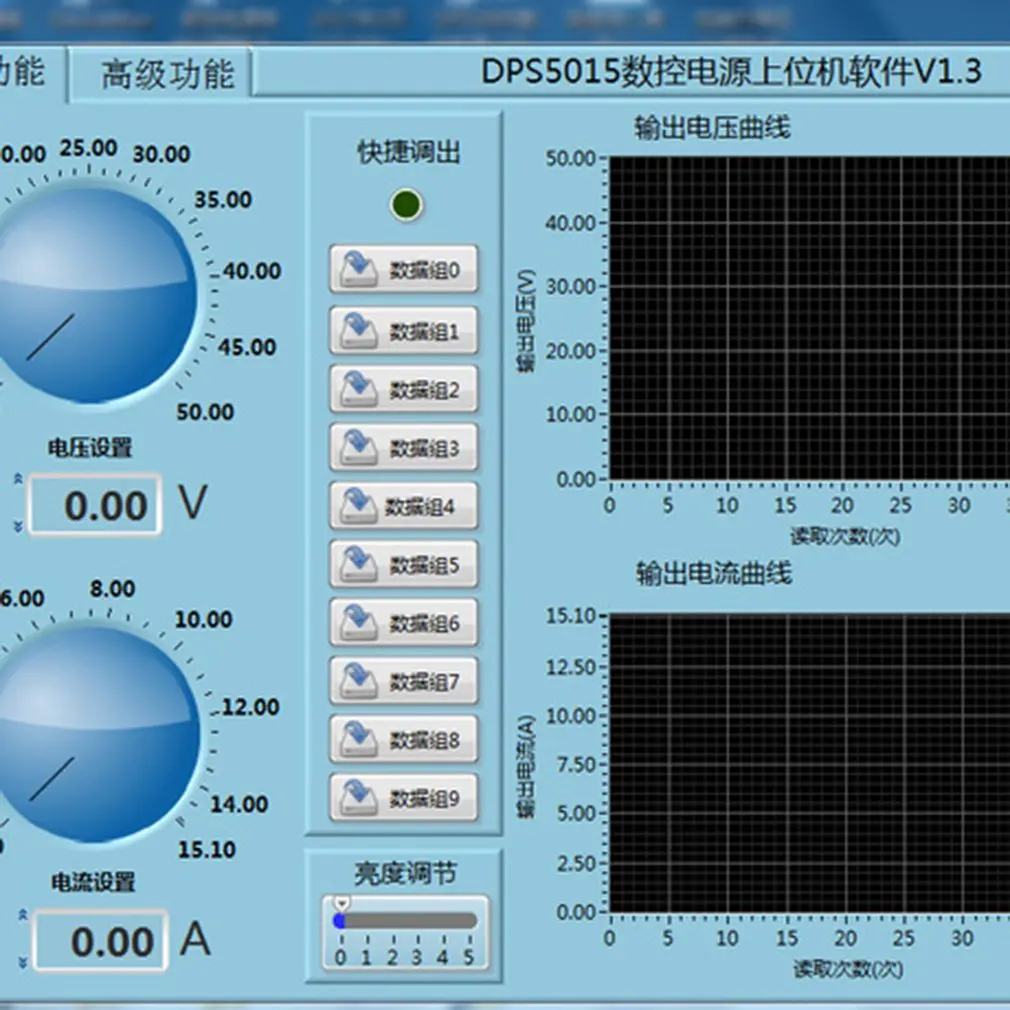The height and width of the screenshot is (1010, 1010).
Task: Recall the 数据组6 data group
Action: point(404,622)
